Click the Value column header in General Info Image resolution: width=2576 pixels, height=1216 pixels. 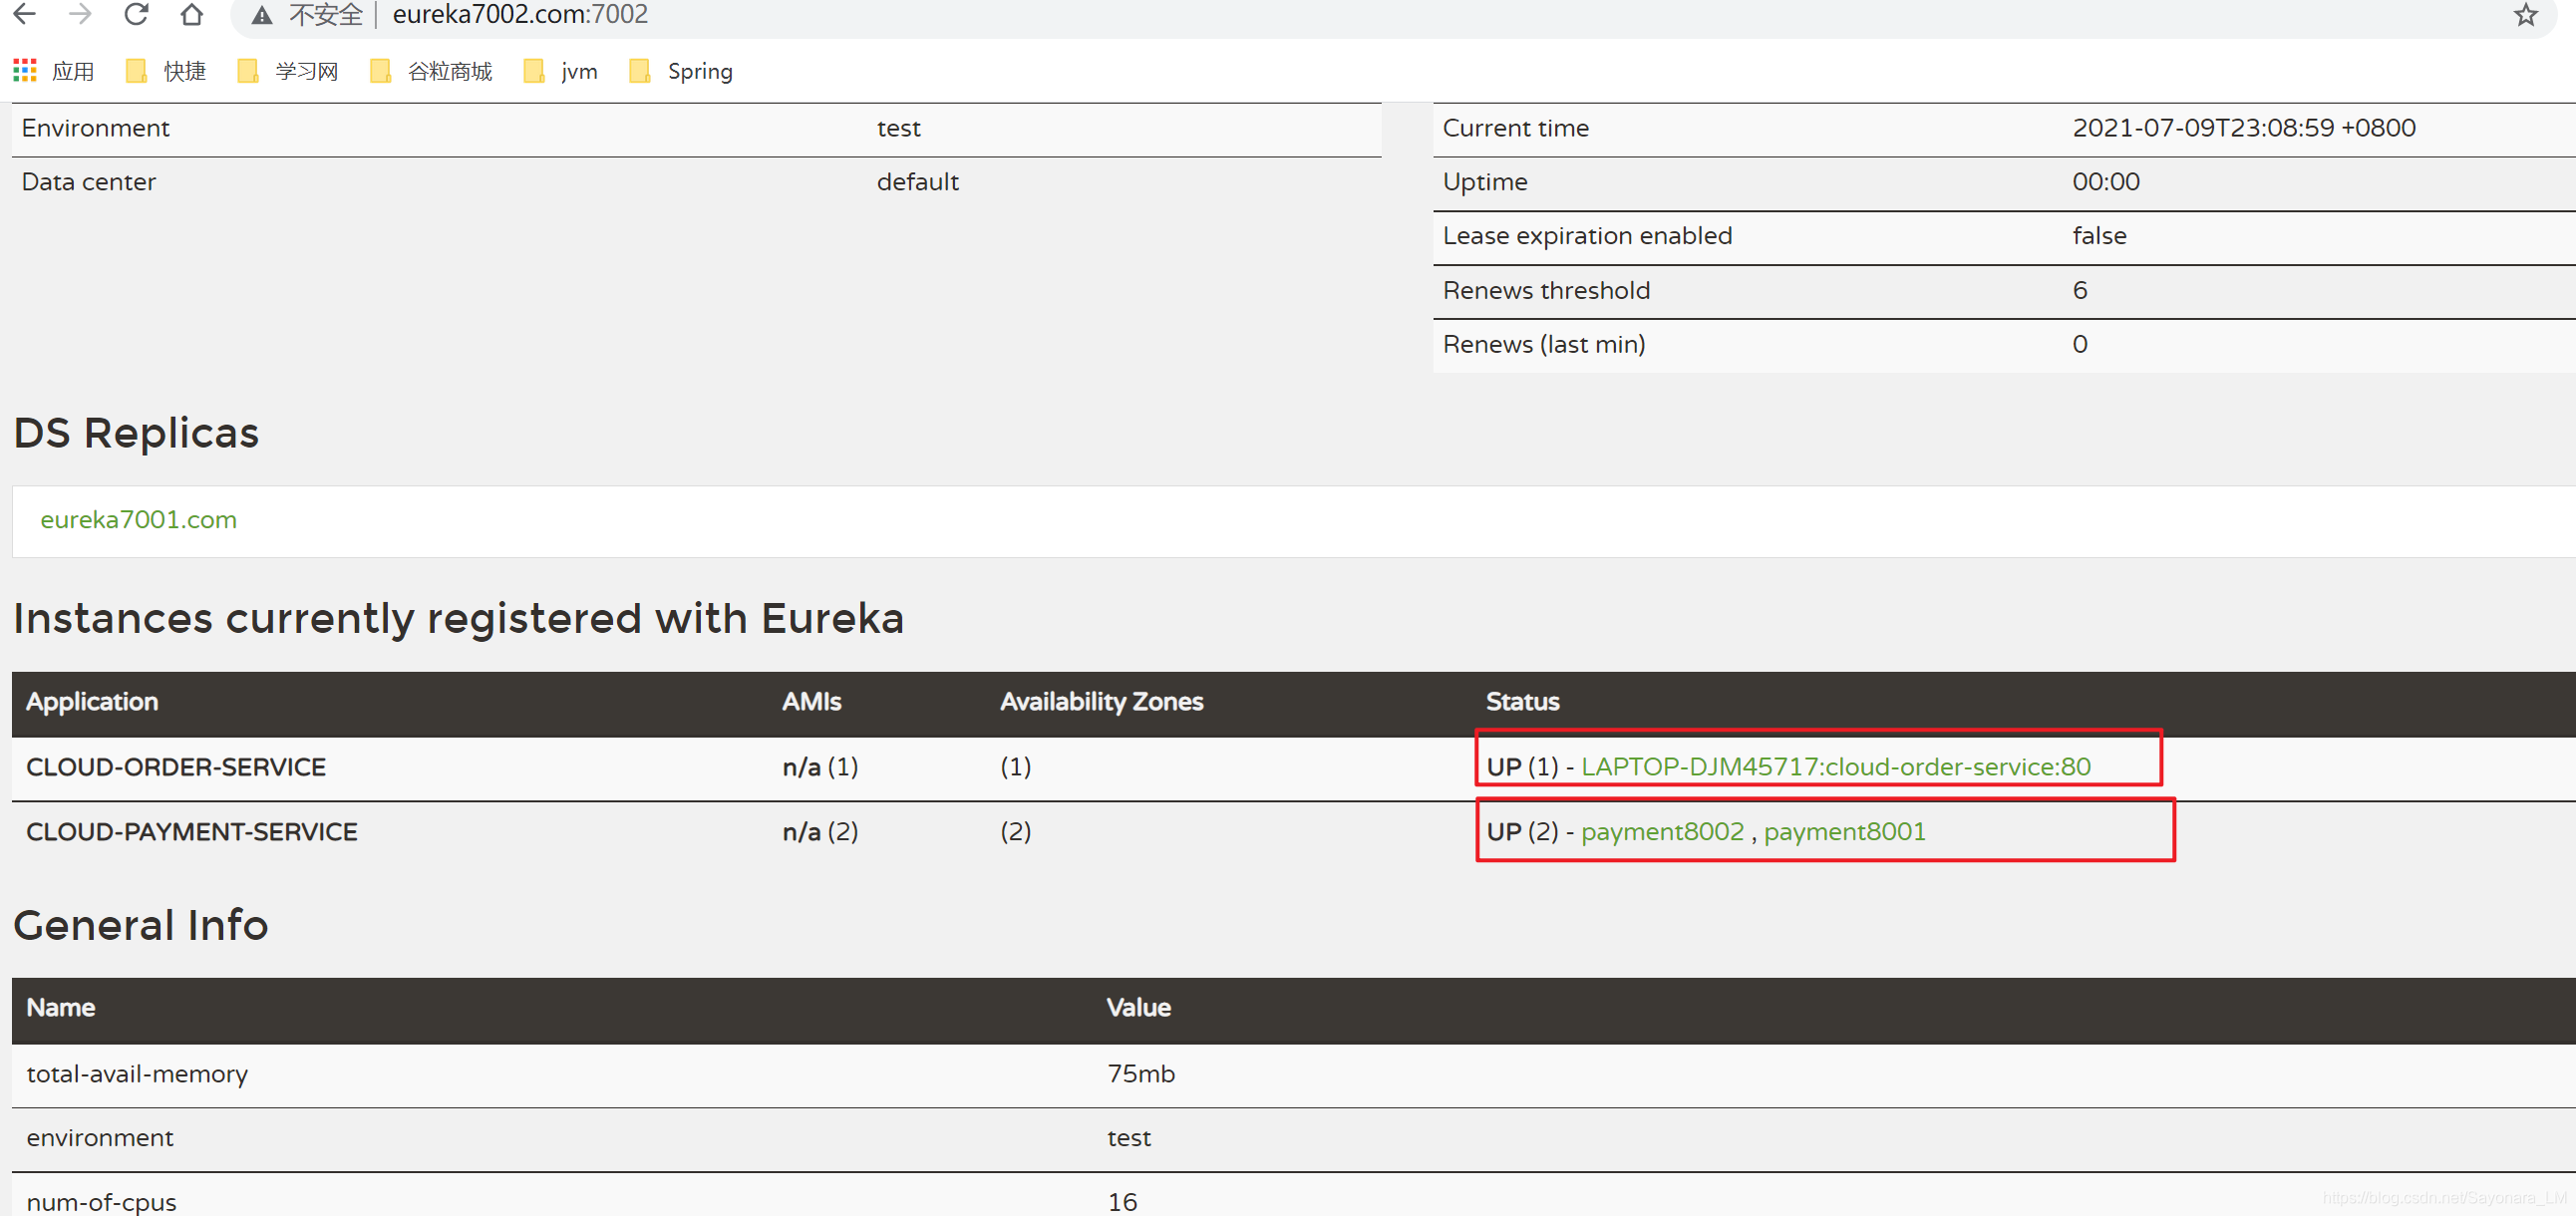click(1138, 1008)
